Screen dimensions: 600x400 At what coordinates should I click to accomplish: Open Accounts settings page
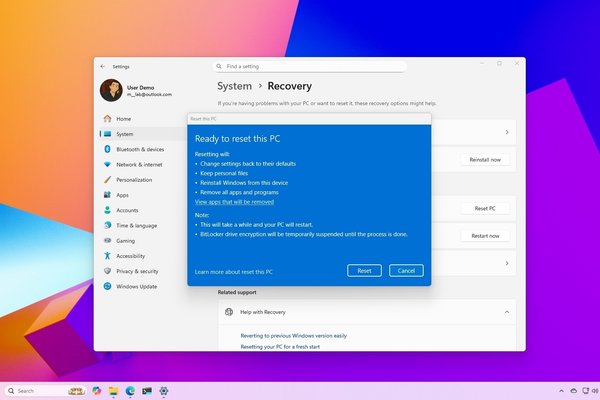pyautogui.click(x=143, y=210)
